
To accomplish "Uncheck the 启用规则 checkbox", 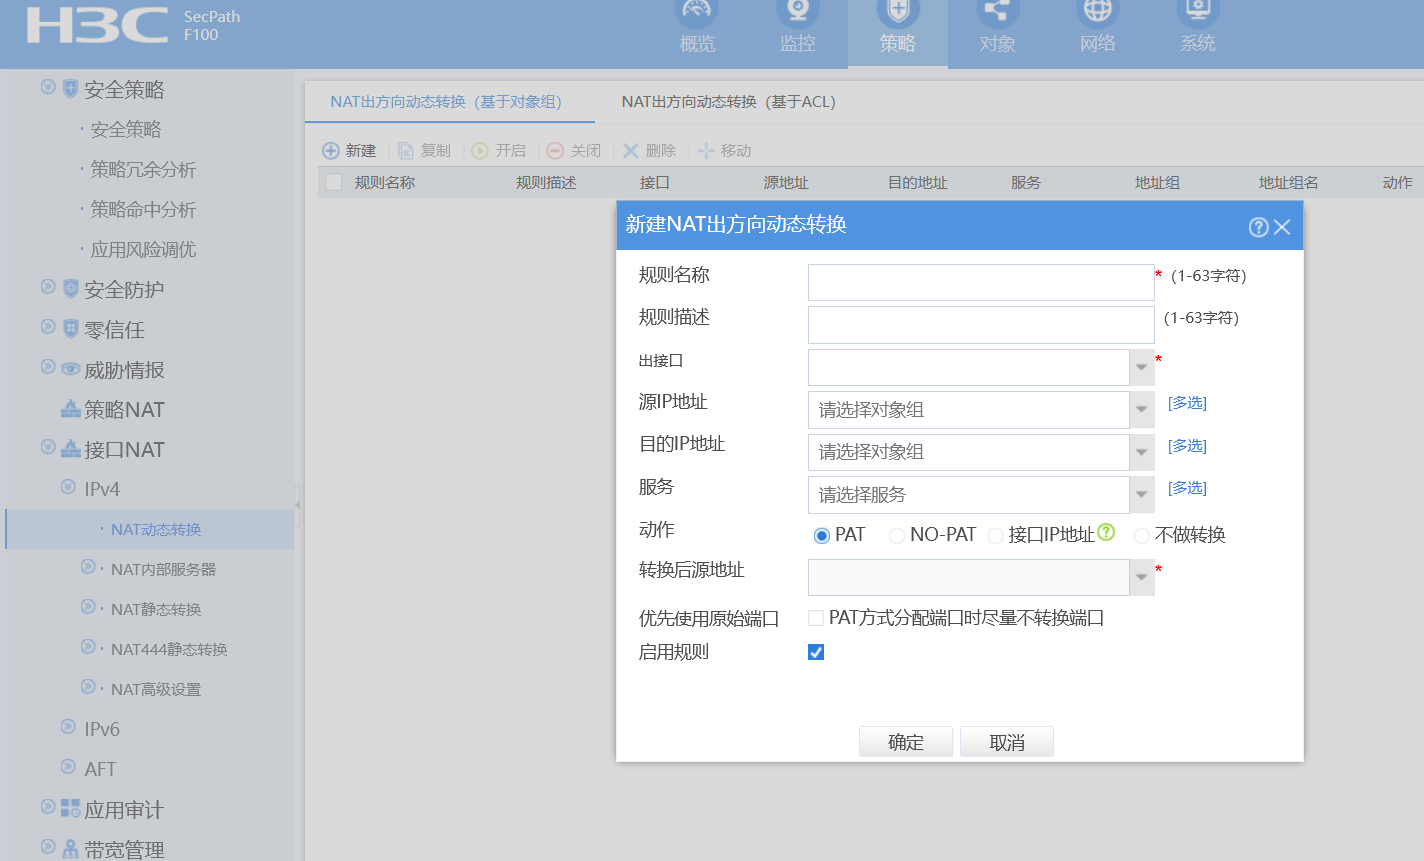I will 816,652.
